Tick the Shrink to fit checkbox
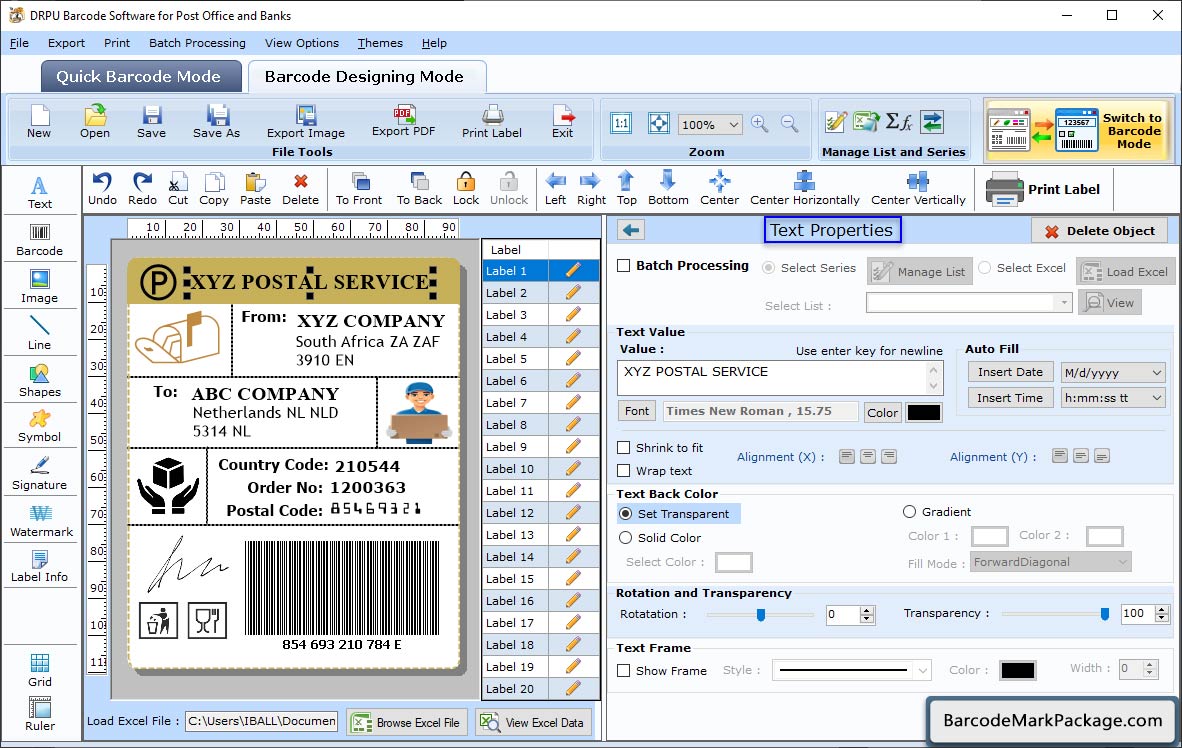Screen dimensions: 1182x748 623,448
